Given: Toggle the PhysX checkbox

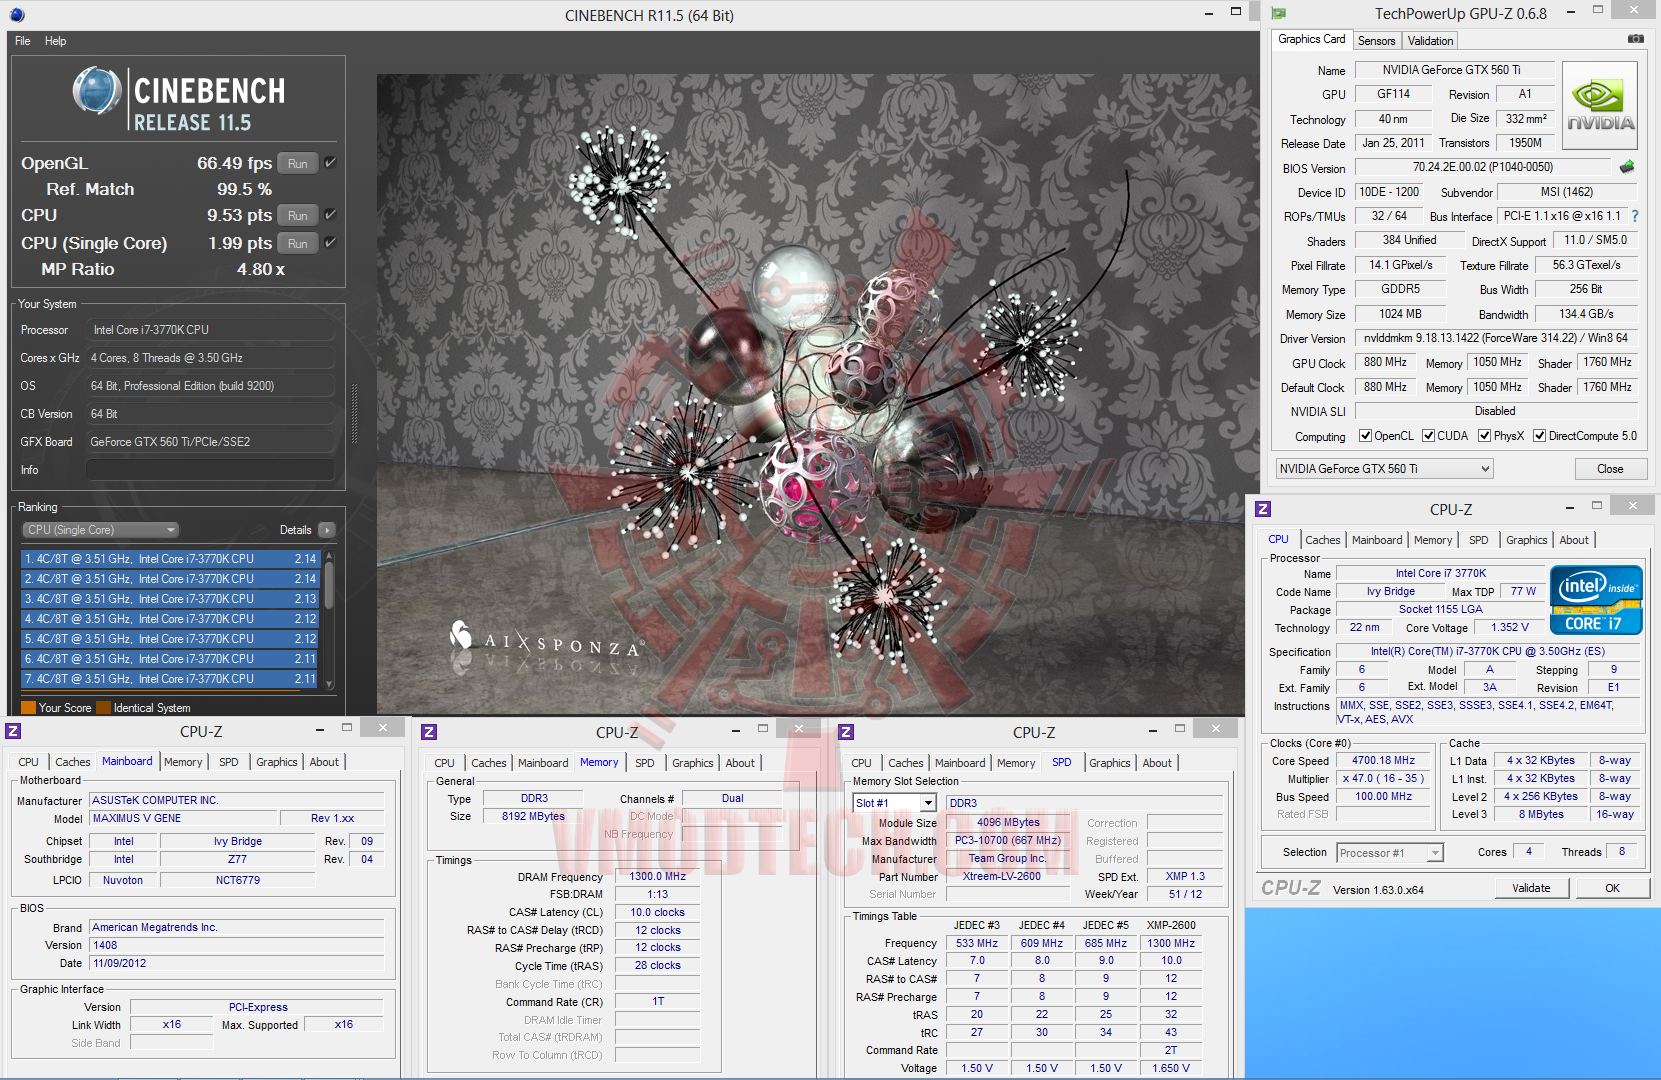Looking at the screenshot, I should tap(1485, 436).
